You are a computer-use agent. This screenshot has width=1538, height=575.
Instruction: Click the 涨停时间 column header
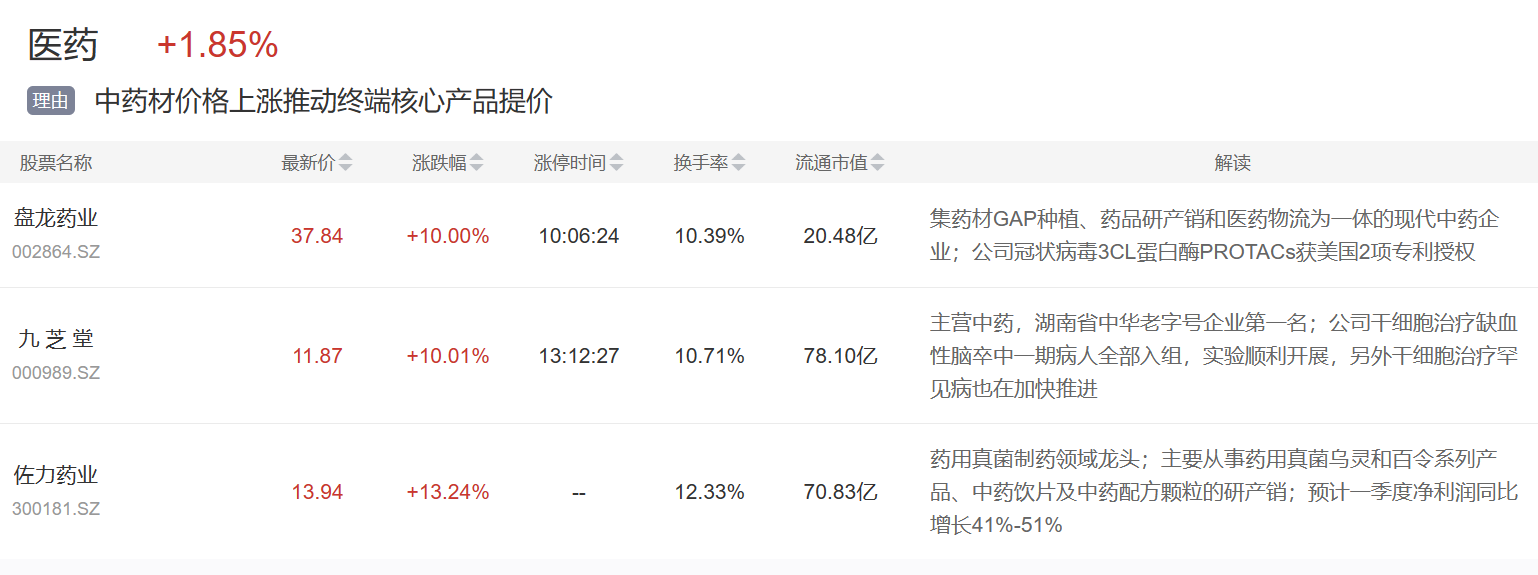570,163
